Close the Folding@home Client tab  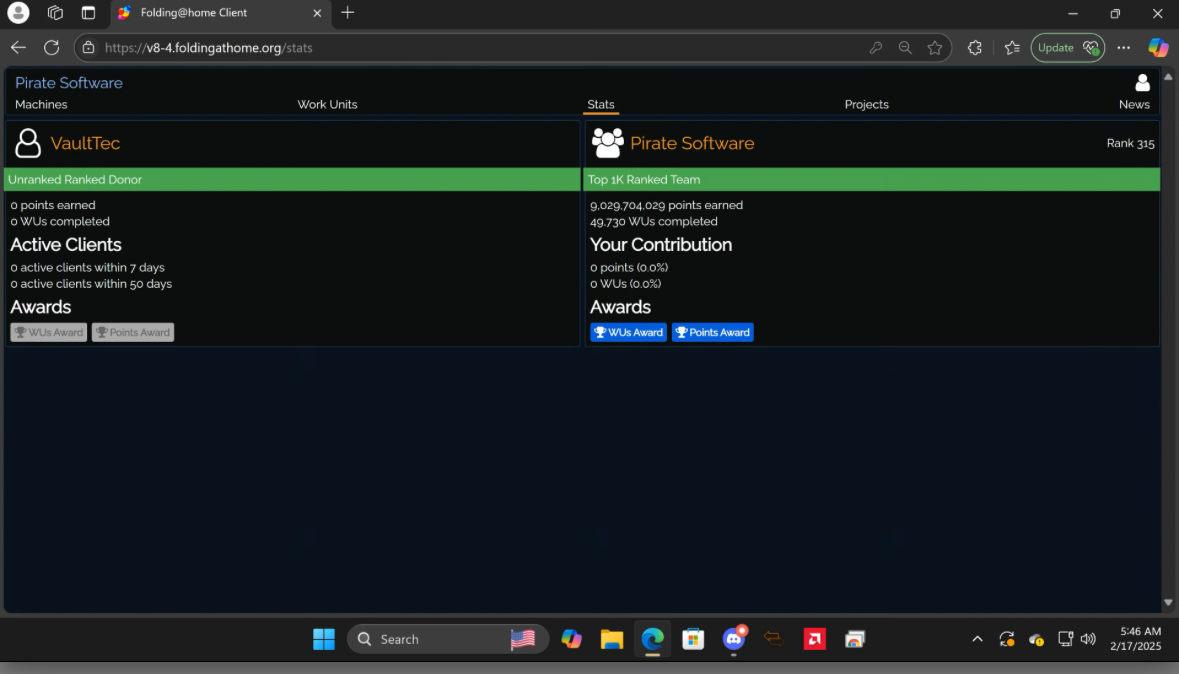[317, 13]
